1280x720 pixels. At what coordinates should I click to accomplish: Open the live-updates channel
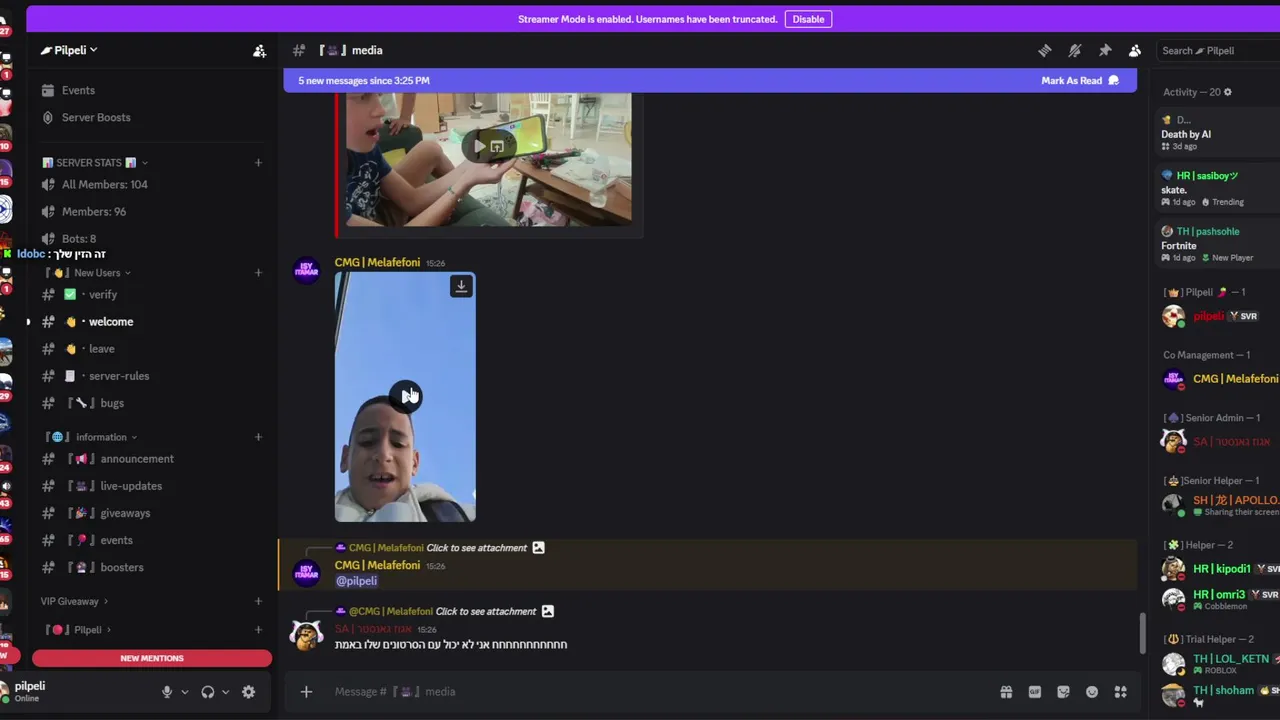point(150,485)
